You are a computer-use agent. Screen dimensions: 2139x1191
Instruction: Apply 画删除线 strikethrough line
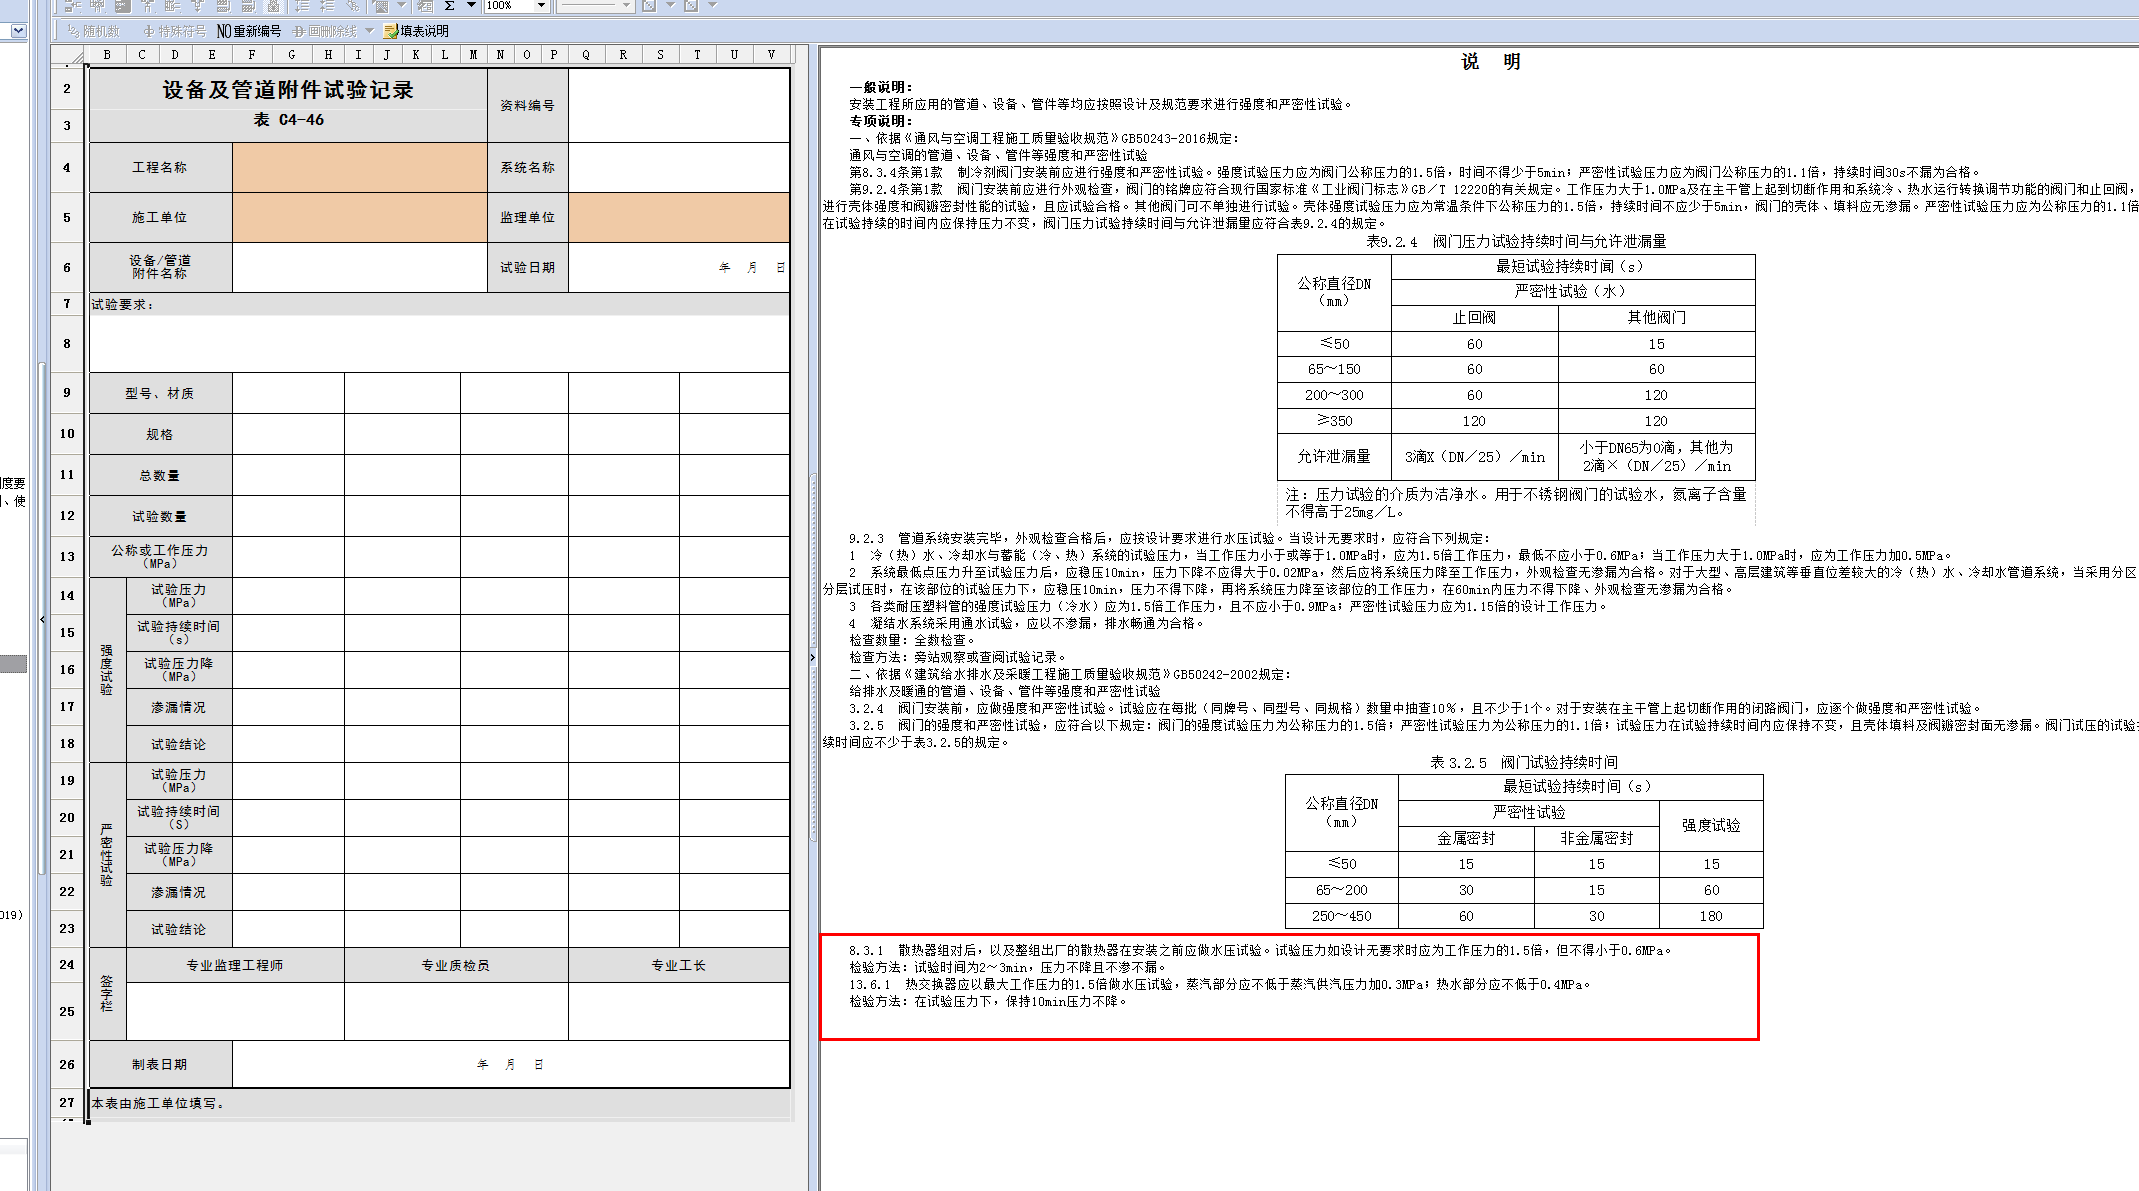325,31
